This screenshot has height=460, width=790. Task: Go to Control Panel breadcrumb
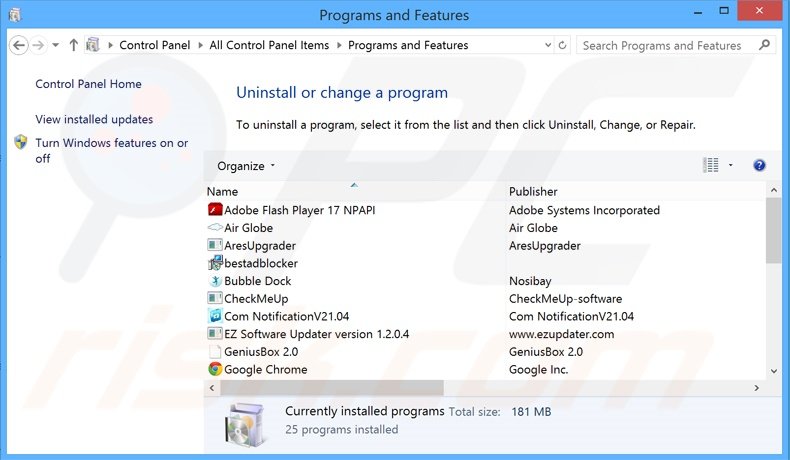pos(155,45)
